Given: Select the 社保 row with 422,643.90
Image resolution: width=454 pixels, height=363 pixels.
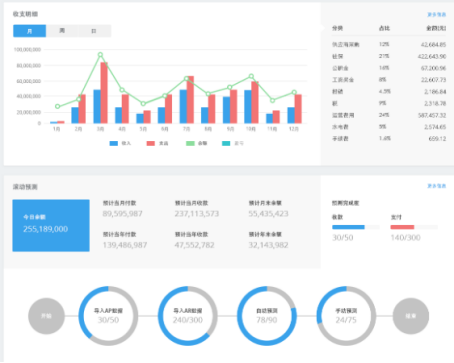Looking at the screenshot, I should (389, 56).
